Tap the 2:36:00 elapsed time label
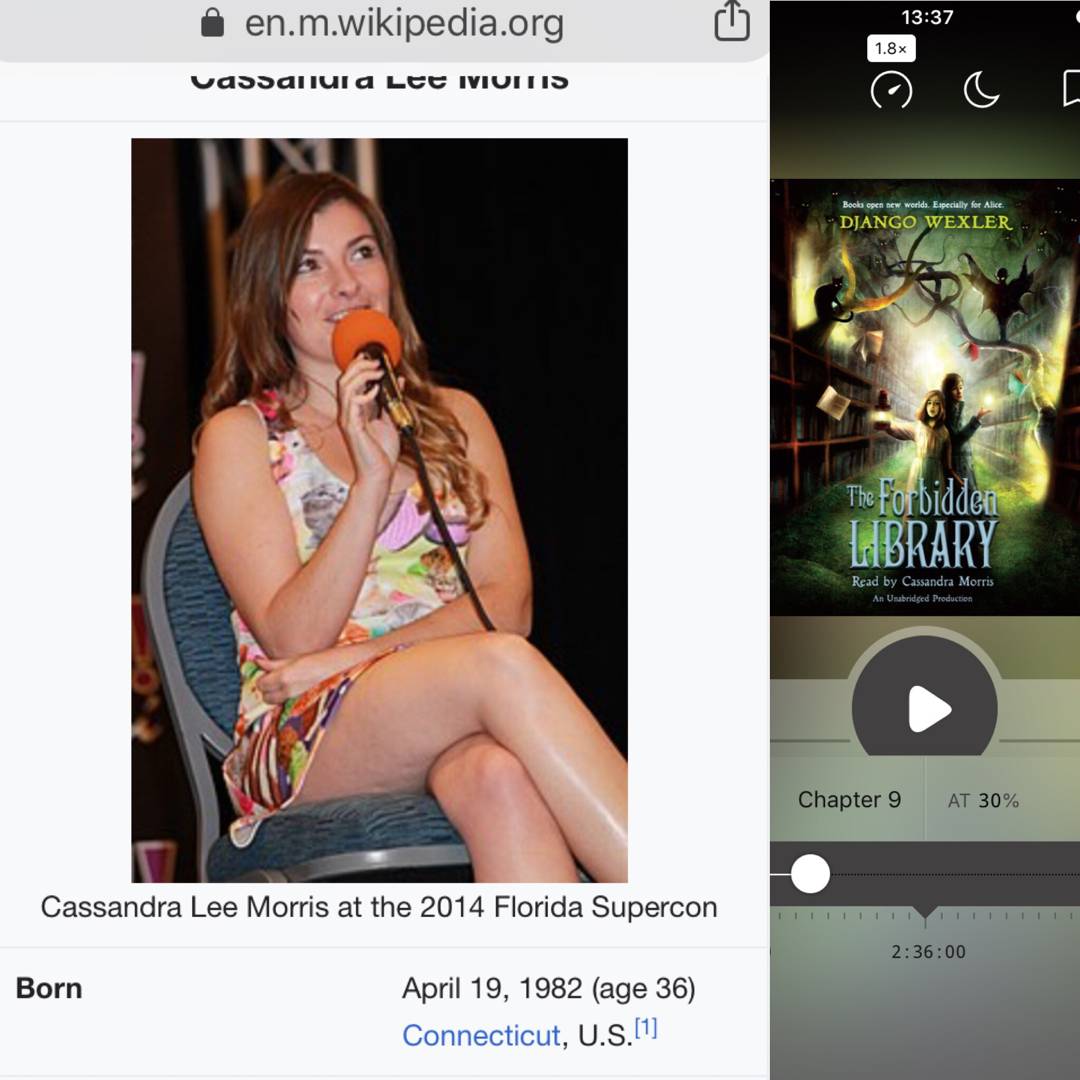1080x1080 pixels. 928,952
